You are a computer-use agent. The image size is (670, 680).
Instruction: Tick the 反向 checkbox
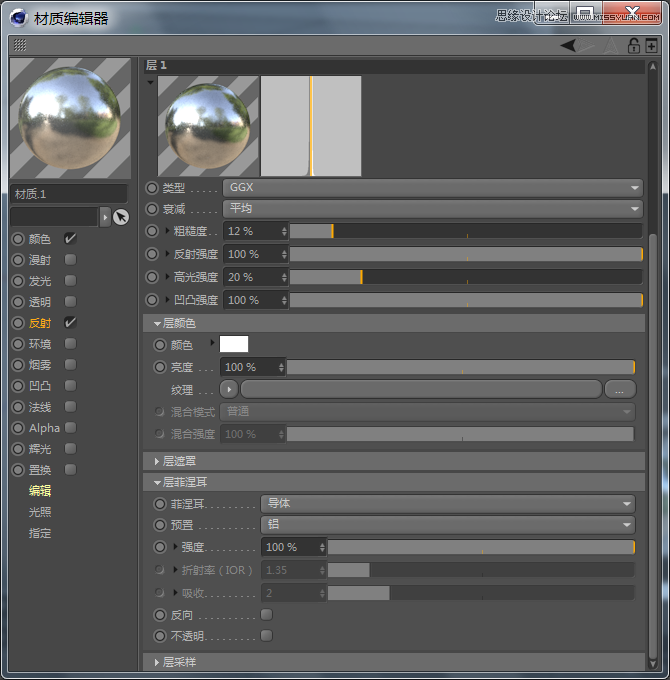pyautogui.click(x=266, y=614)
